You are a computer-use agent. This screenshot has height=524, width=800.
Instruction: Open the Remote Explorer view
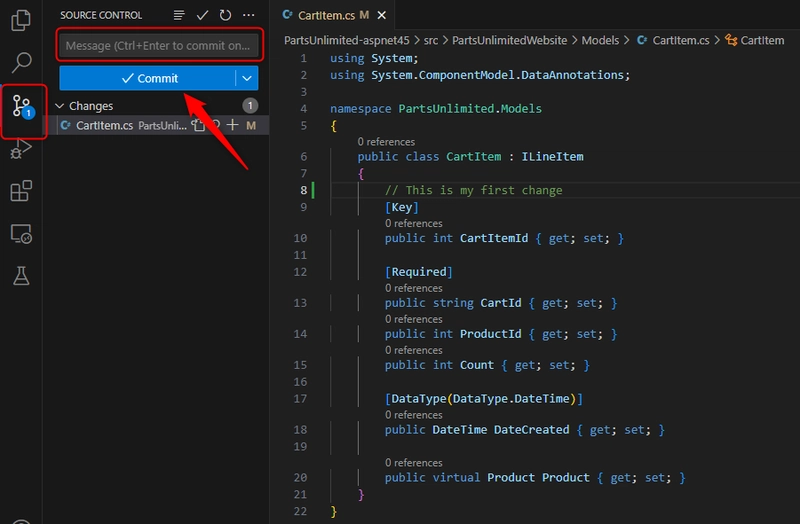[x=21, y=234]
